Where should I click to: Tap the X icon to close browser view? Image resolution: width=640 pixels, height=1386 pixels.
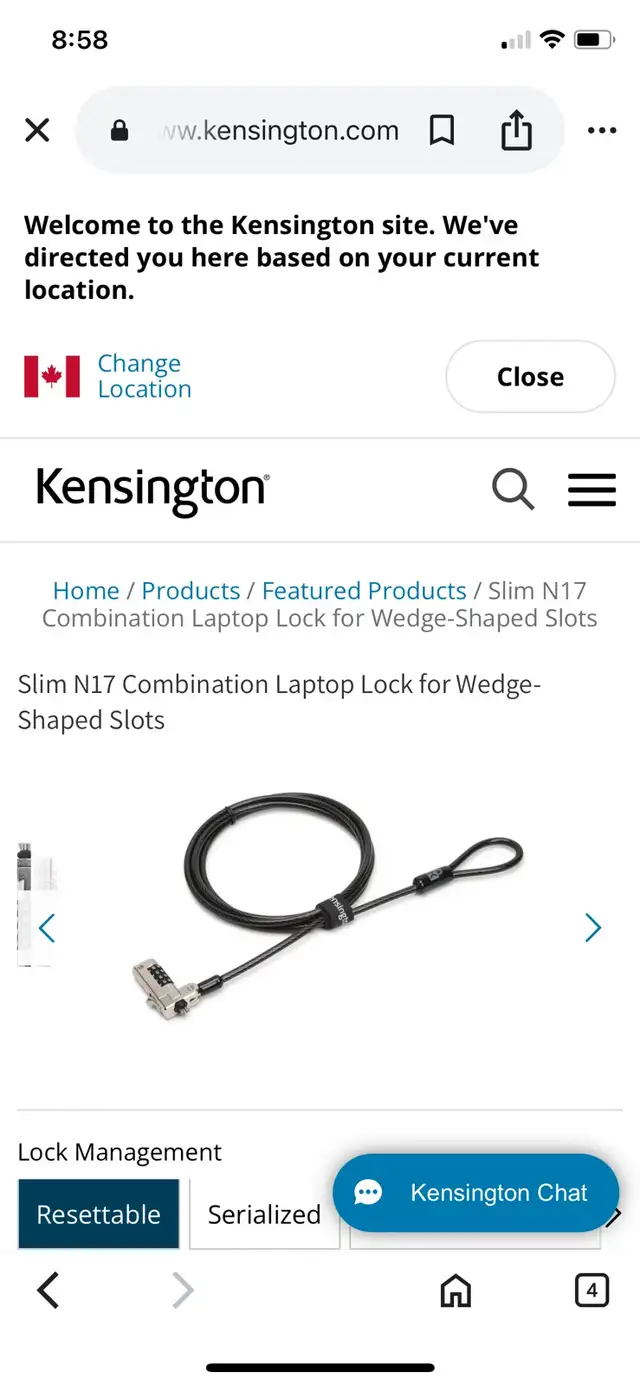(37, 130)
